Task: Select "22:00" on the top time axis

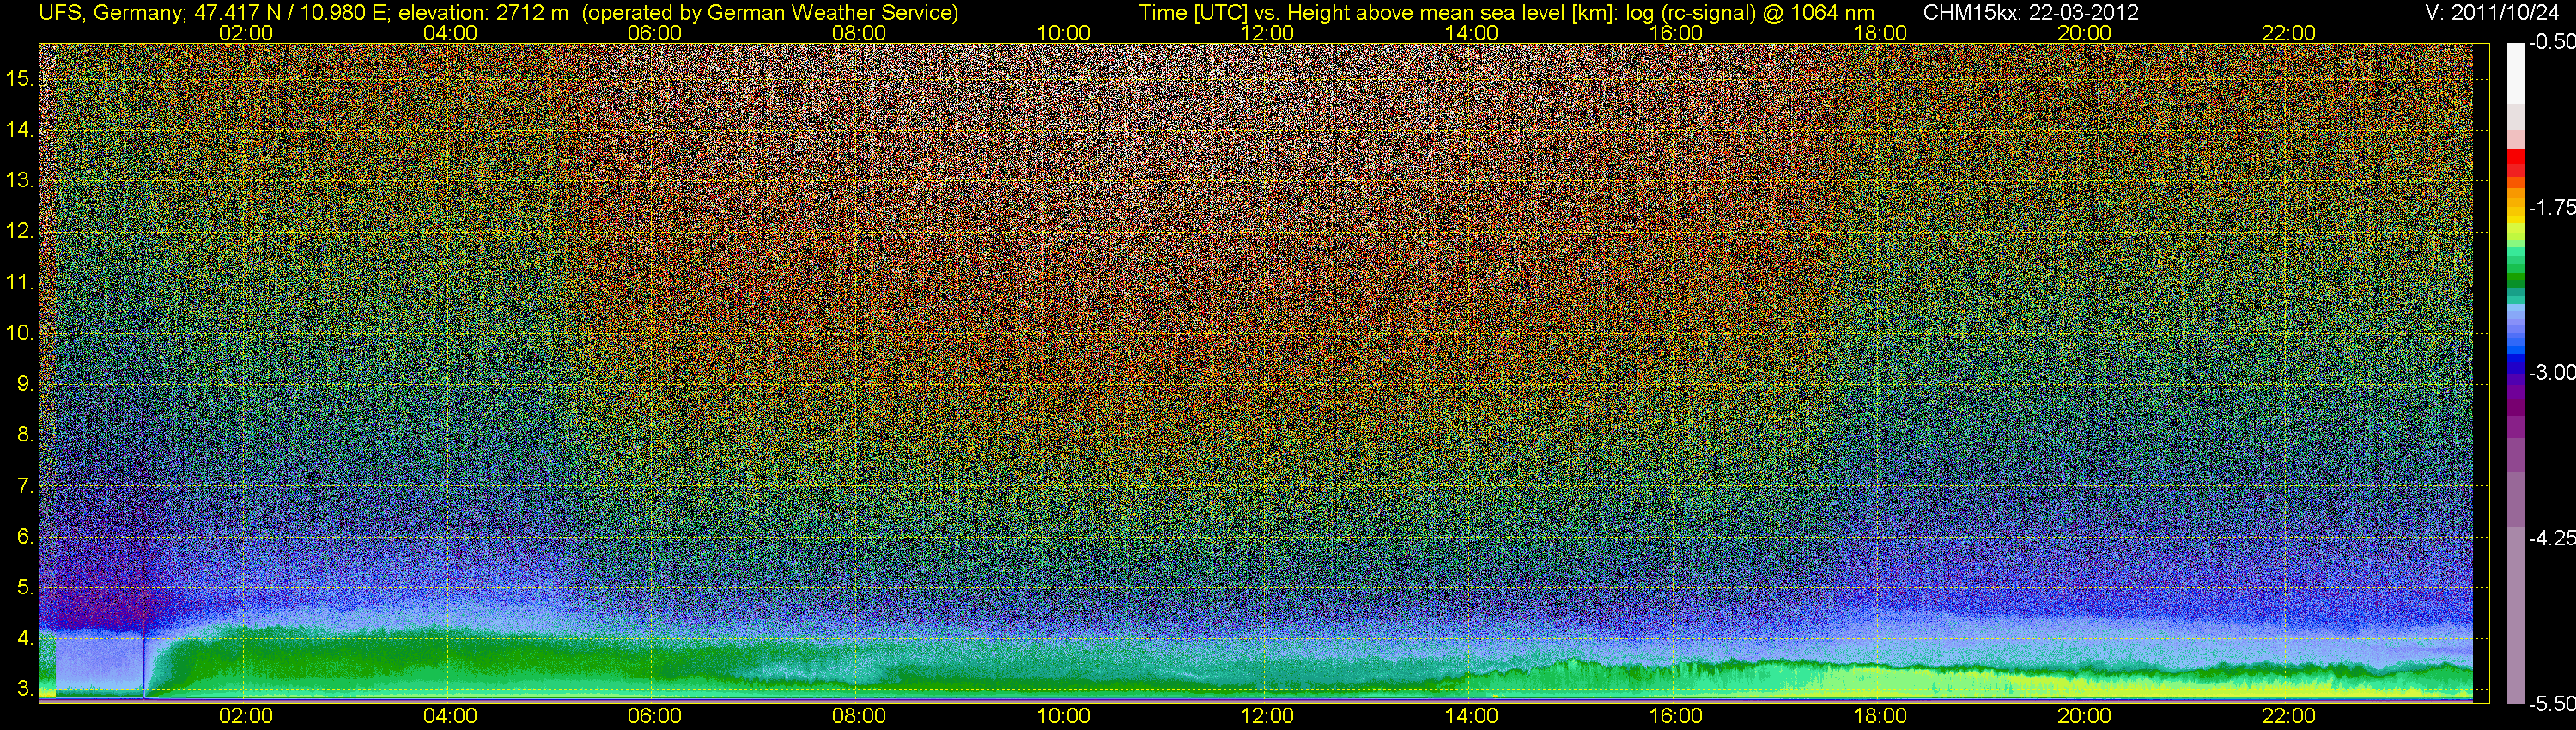Action: (2289, 33)
